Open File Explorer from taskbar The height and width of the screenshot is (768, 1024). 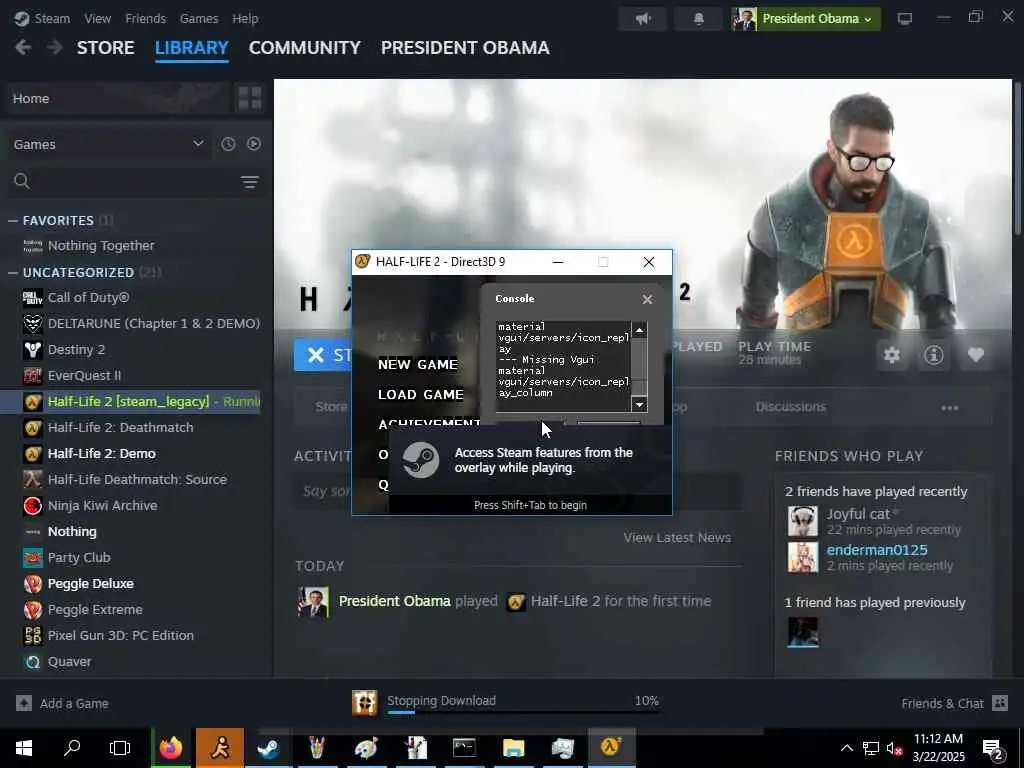pyautogui.click(x=513, y=748)
